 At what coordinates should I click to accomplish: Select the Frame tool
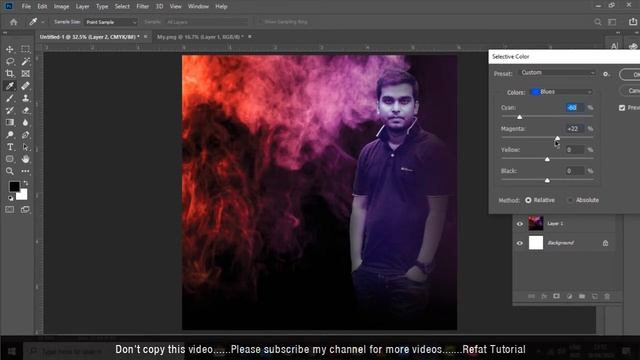pyautogui.click(x=25, y=74)
